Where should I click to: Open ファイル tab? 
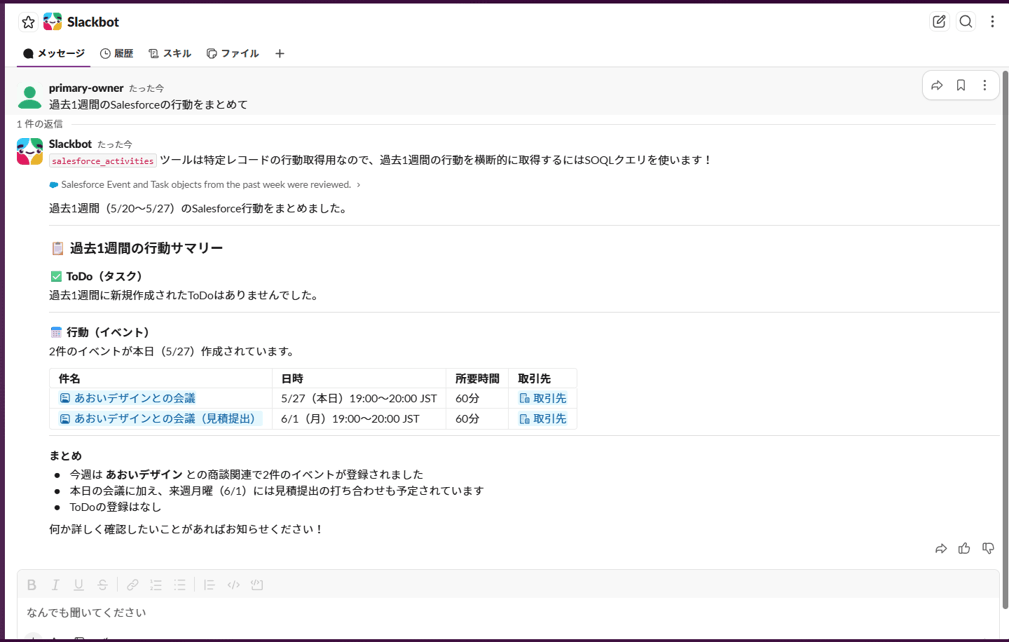[232, 53]
